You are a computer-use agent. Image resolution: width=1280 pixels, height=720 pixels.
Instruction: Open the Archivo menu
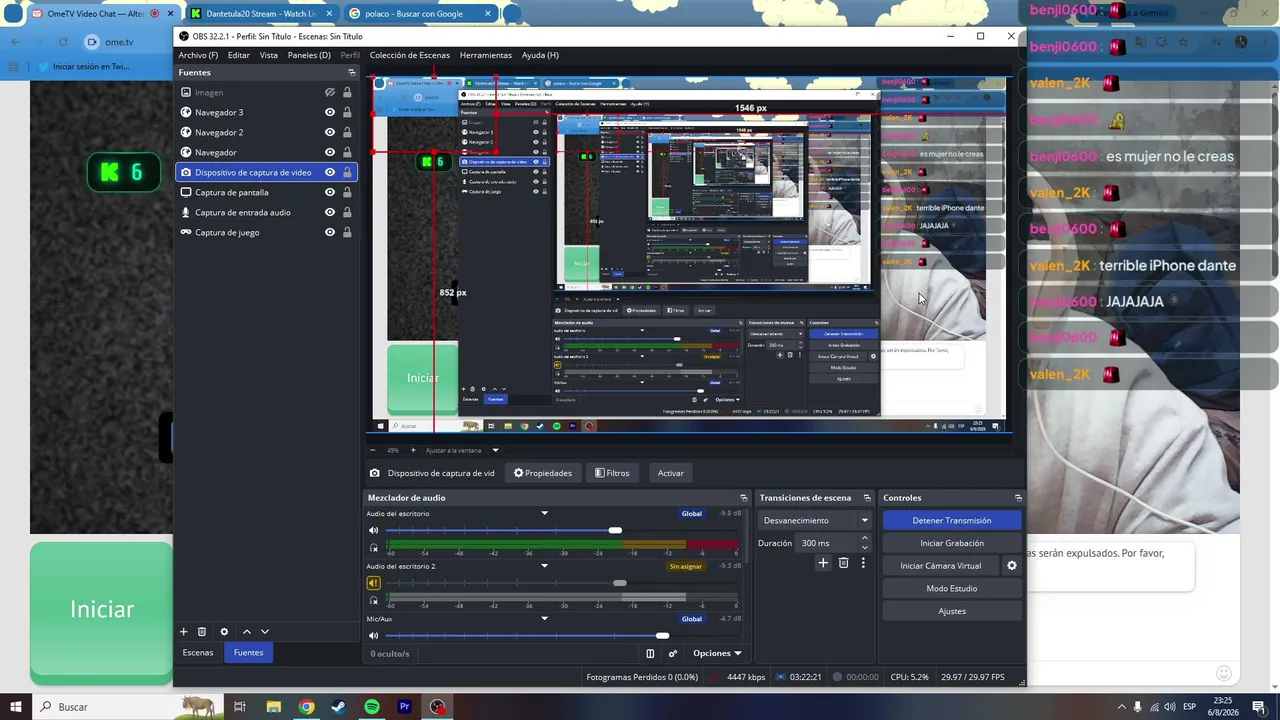[x=198, y=55]
